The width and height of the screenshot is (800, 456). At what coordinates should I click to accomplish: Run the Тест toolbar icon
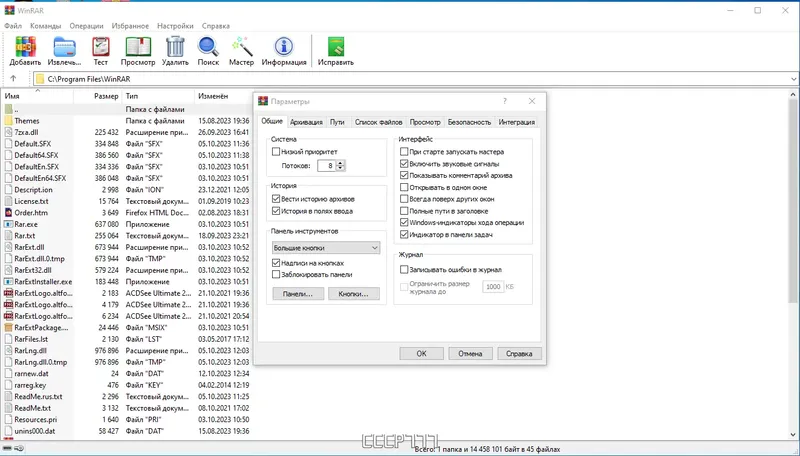(x=101, y=47)
